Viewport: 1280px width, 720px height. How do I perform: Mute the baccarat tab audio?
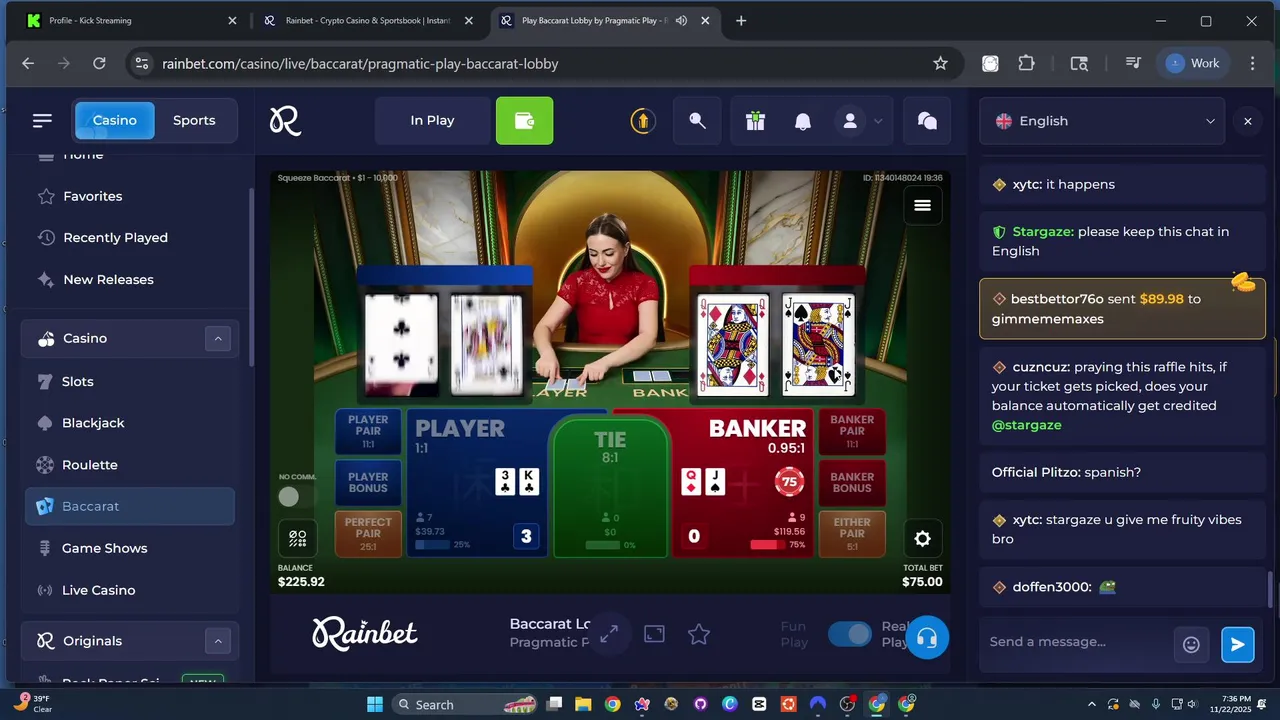pos(682,20)
